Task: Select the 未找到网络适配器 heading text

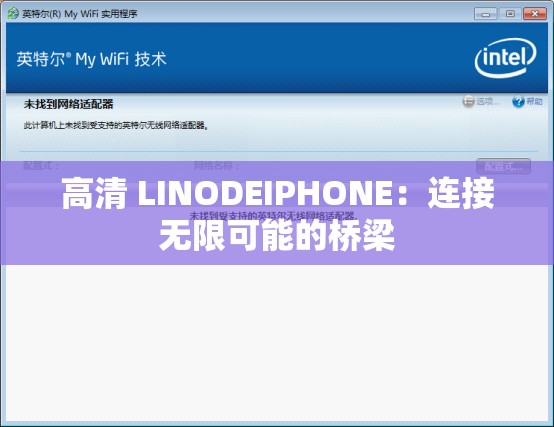Action: [x=69, y=104]
